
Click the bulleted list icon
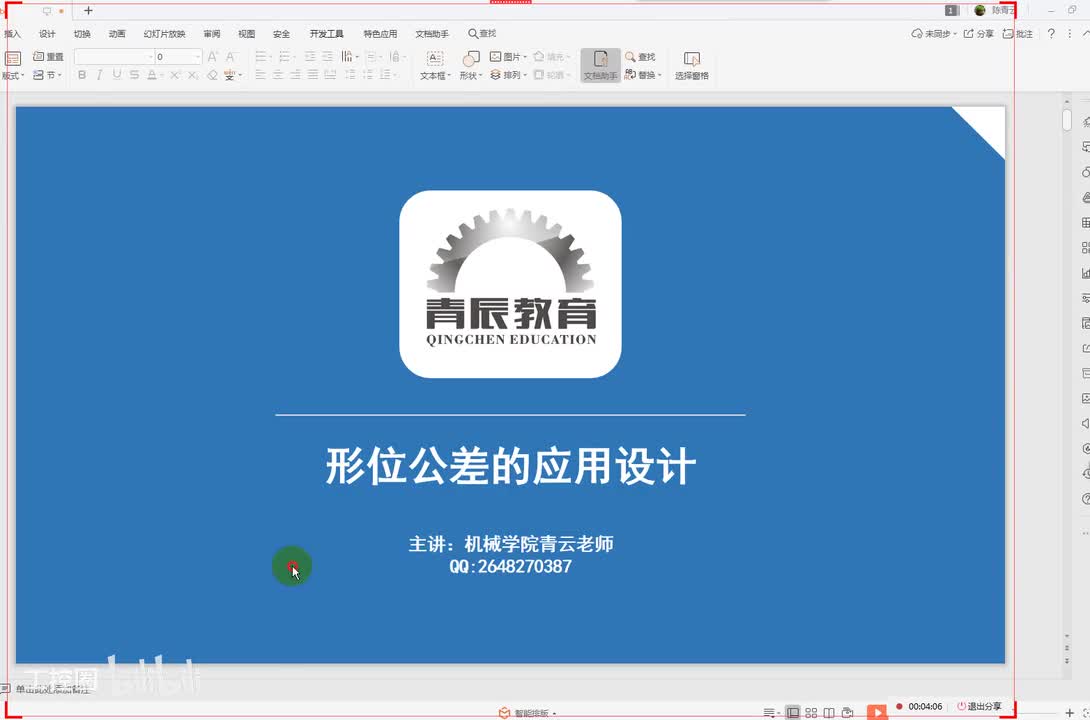[x=262, y=56]
